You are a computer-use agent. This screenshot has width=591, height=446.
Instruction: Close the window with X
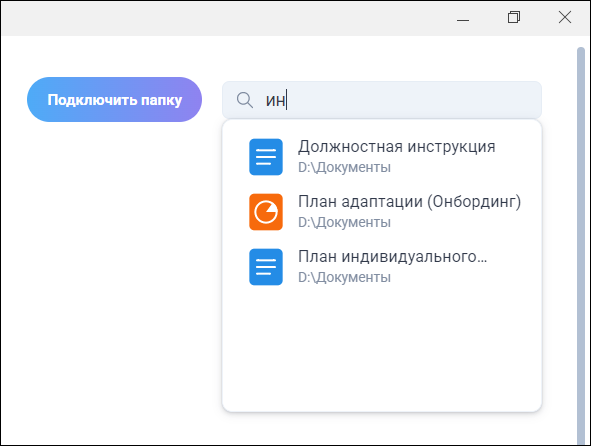point(565,17)
